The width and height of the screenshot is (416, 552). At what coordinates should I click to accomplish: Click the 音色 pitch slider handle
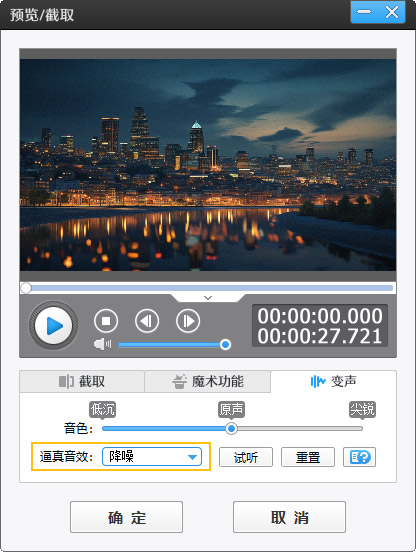(x=231, y=428)
